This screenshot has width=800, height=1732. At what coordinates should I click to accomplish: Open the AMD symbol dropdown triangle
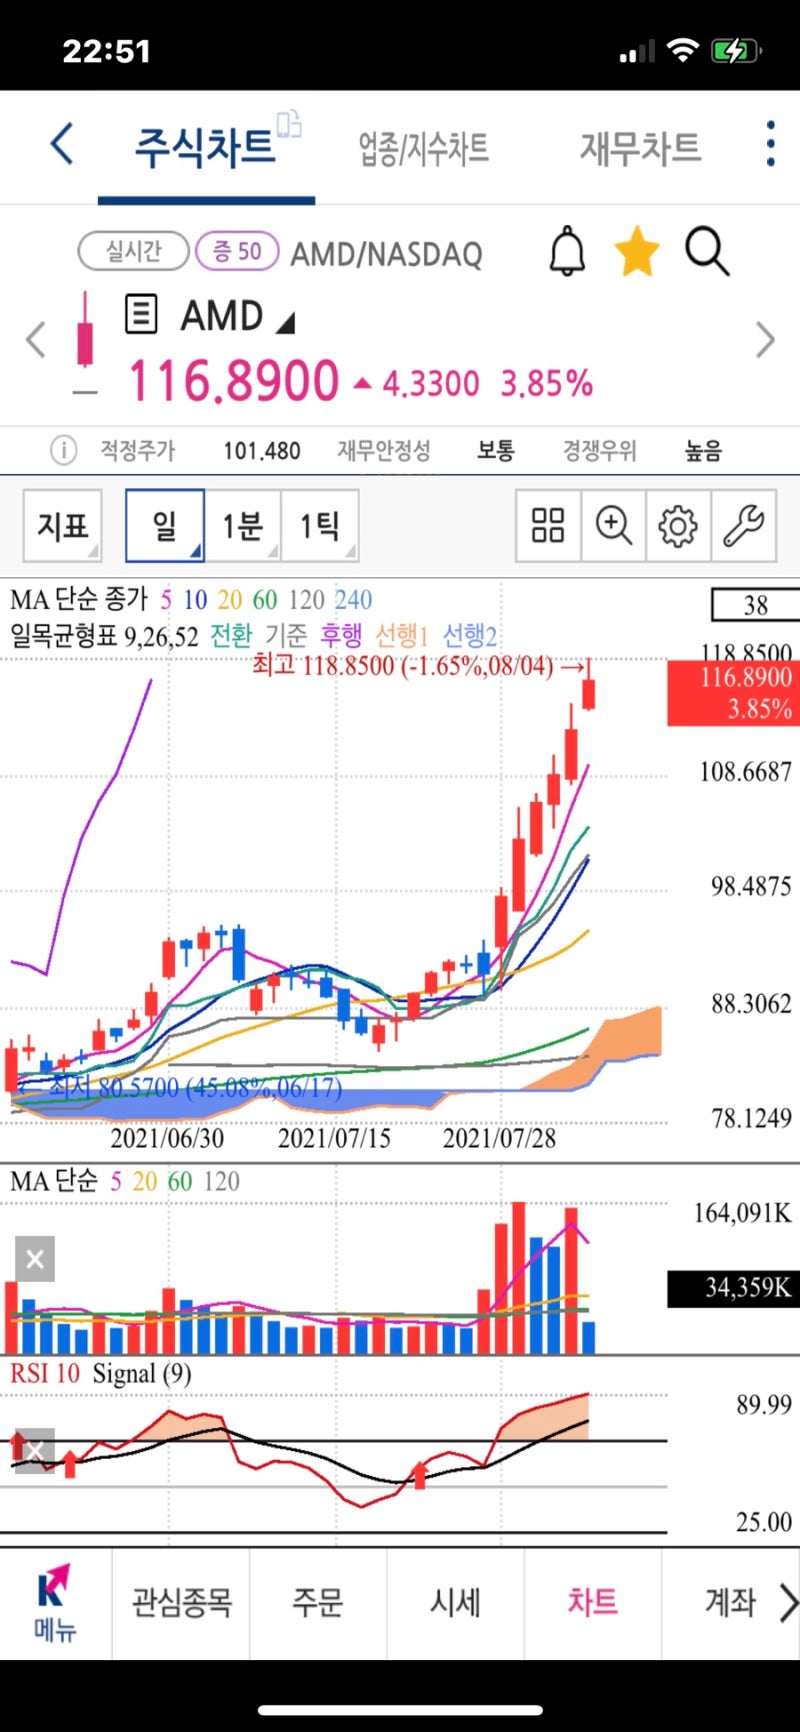[285, 322]
